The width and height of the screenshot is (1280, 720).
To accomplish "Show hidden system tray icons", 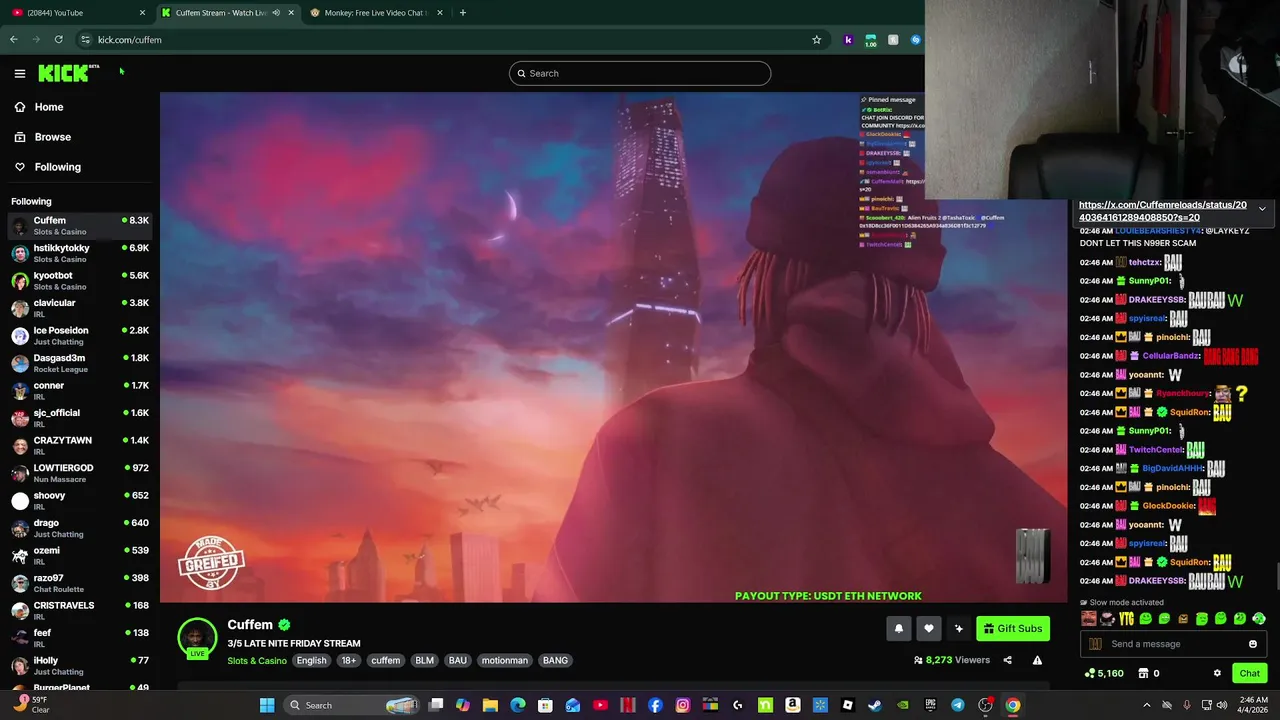I will tap(1147, 705).
